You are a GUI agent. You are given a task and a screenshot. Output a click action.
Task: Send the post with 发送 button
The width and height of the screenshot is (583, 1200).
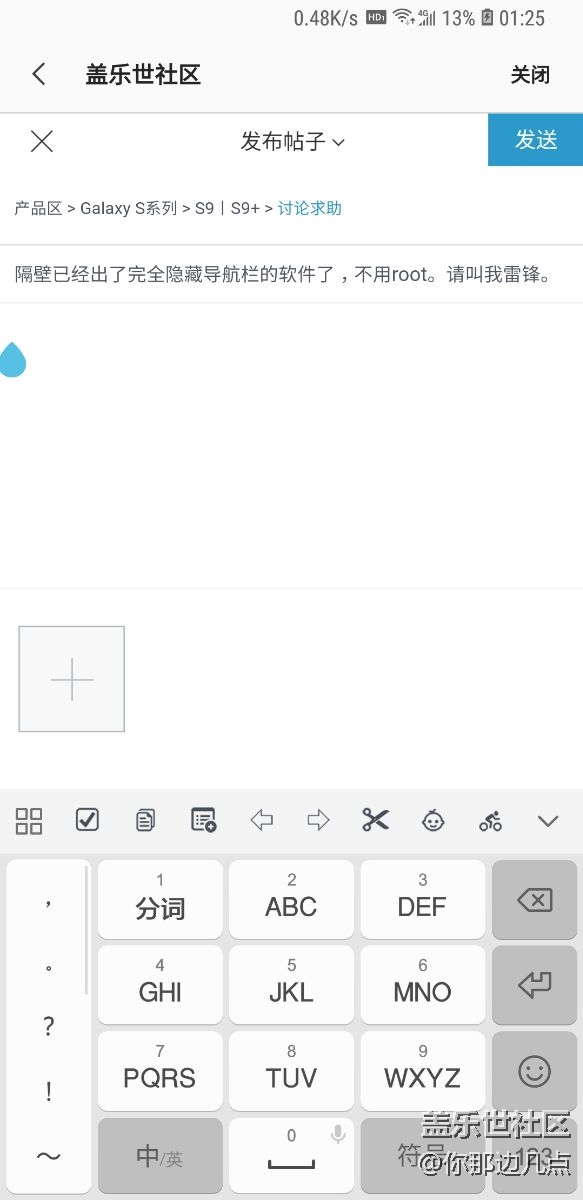(x=535, y=140)
